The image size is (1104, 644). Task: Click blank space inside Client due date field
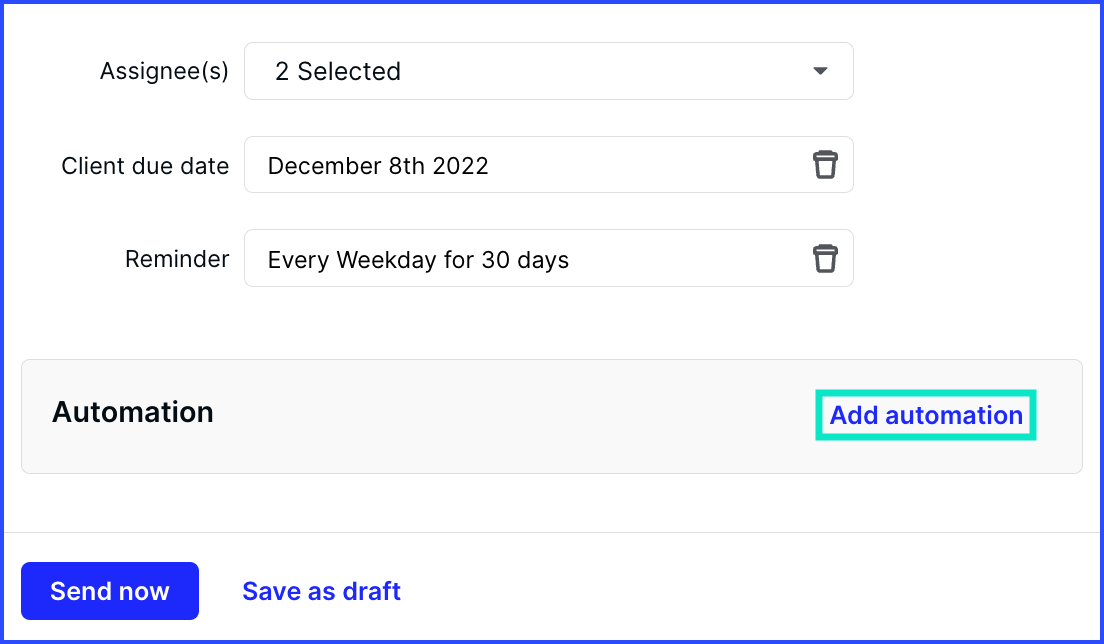(x=648, y=165)
